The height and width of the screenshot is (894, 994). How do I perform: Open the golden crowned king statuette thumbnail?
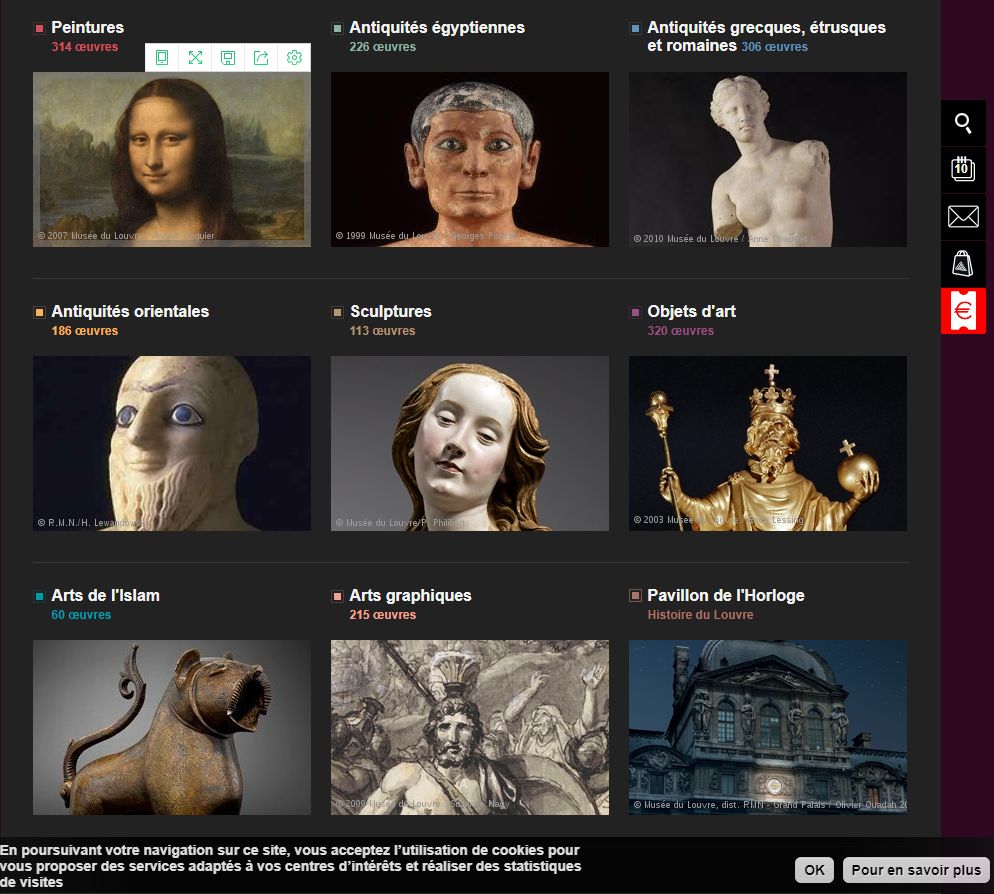768,443
